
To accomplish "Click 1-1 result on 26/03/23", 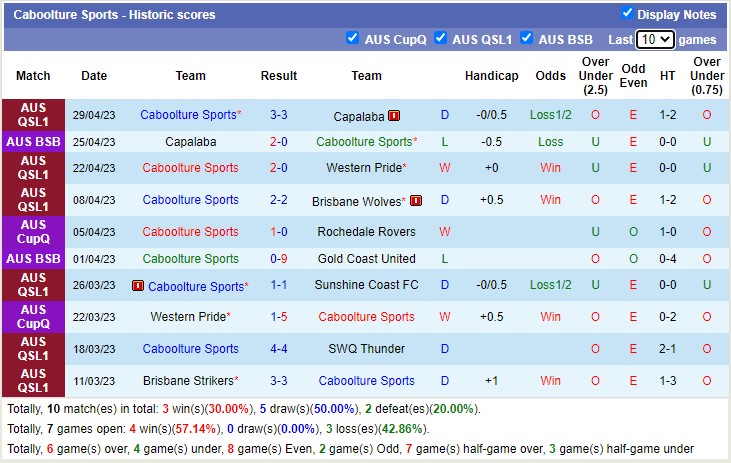I will click(279, 285).
